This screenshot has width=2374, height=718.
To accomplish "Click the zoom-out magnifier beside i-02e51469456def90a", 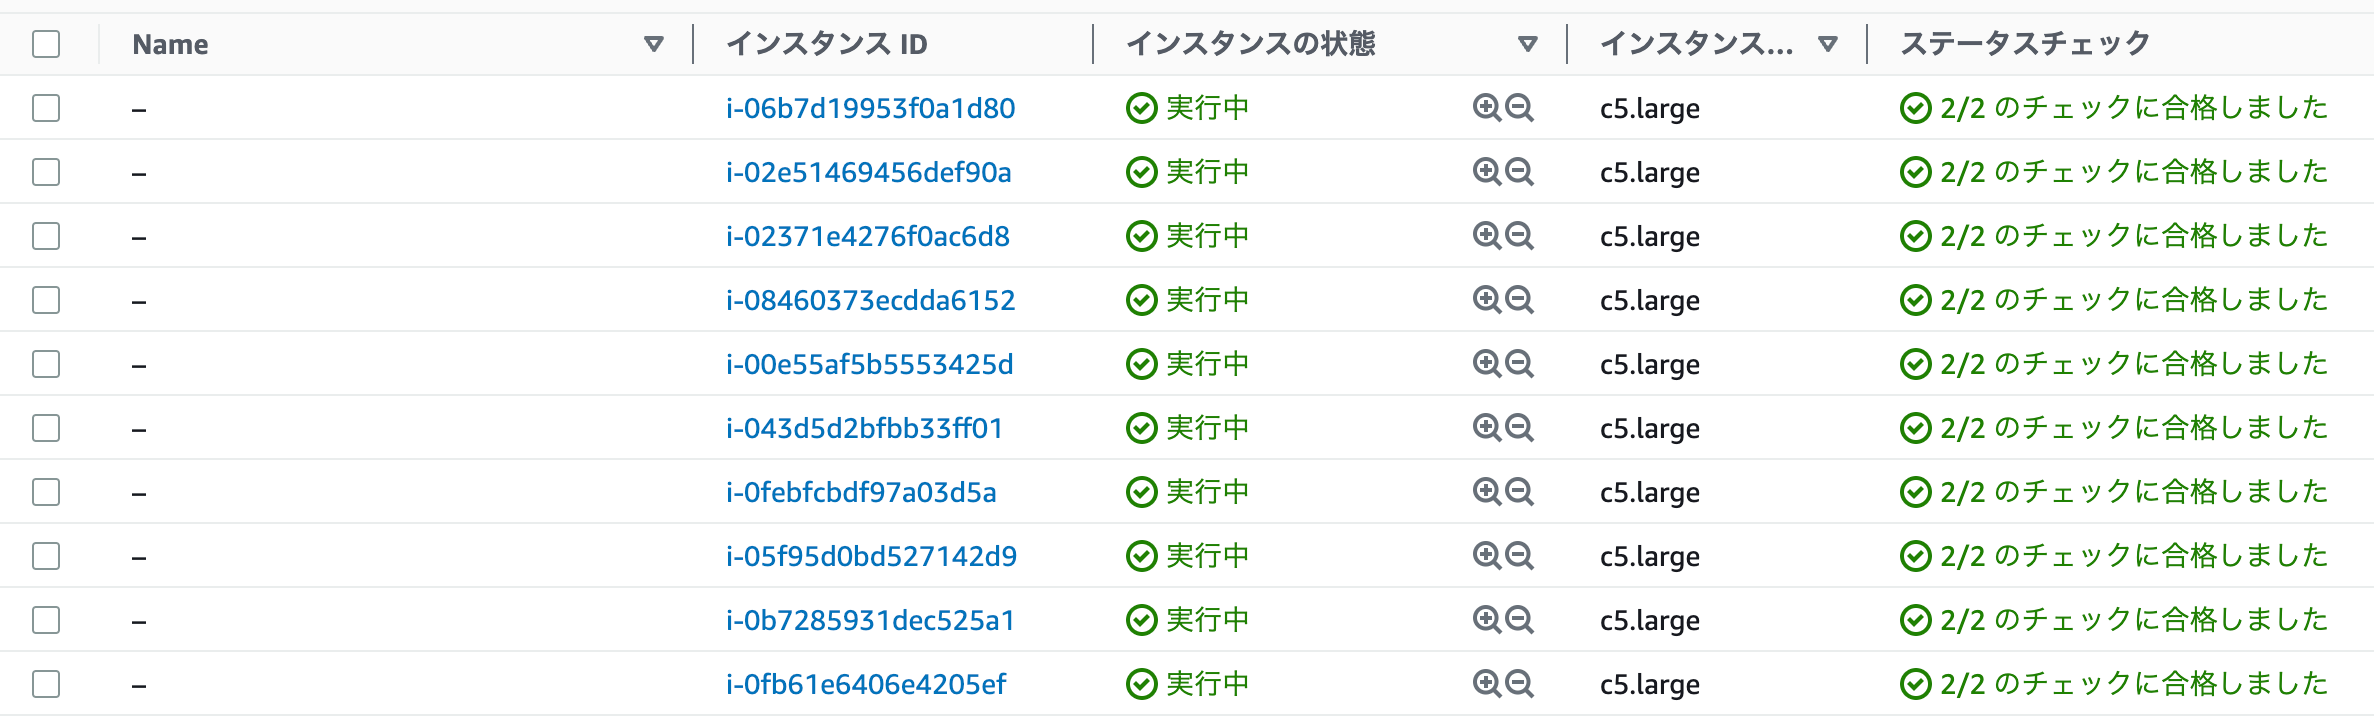I will tap(1519, 171).
